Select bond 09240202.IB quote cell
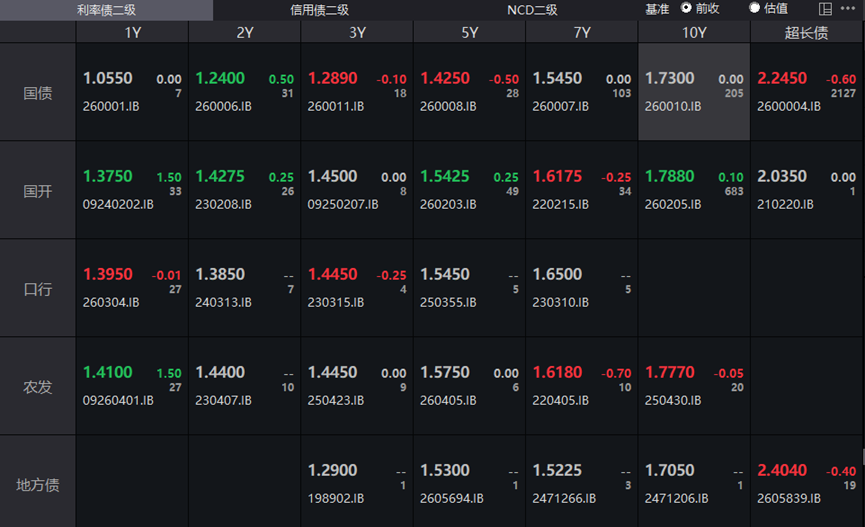This screenshot has width=865, height=527. (132, 190)
